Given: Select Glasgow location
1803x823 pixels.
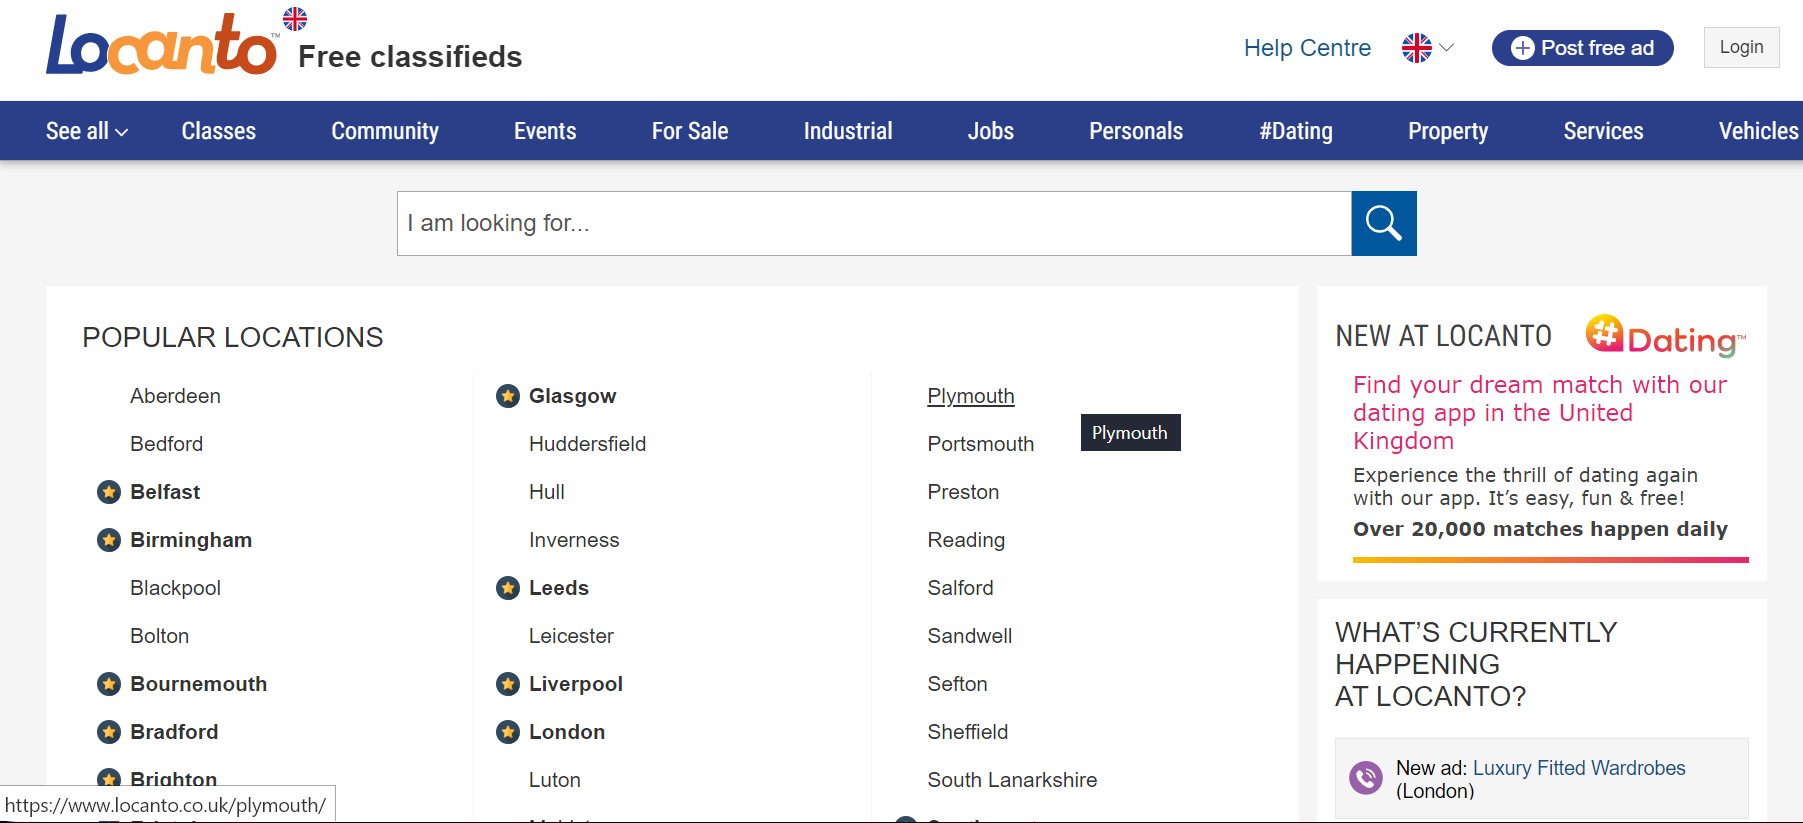Looking at the screenshot, I should tap(572, 396).
